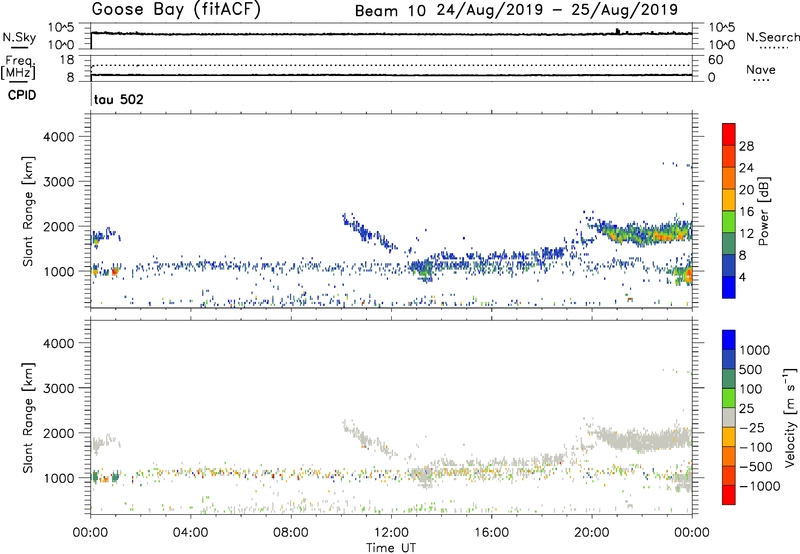Click the "Velocity [m s-1]" colorbar title
The height and width of the screenshot is (554, 800).
coord(790,417)
